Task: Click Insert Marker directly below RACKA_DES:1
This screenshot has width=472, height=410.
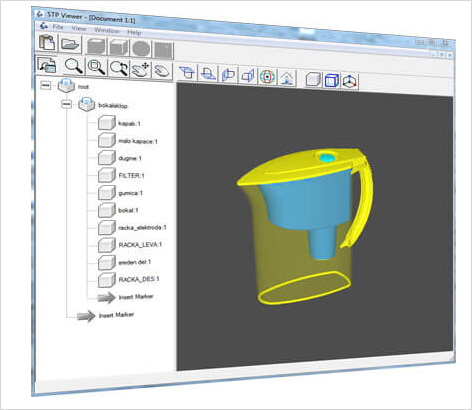Action: tap(136, 297)
